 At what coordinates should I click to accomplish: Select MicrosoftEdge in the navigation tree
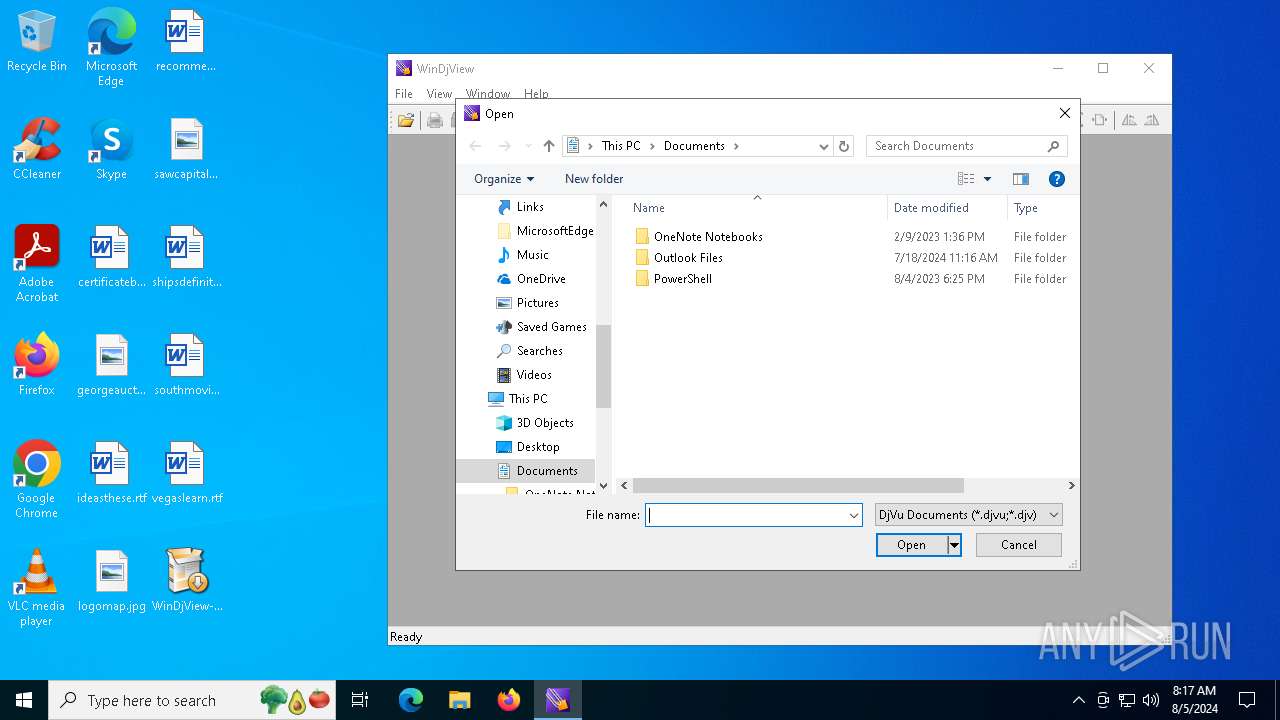545,231
